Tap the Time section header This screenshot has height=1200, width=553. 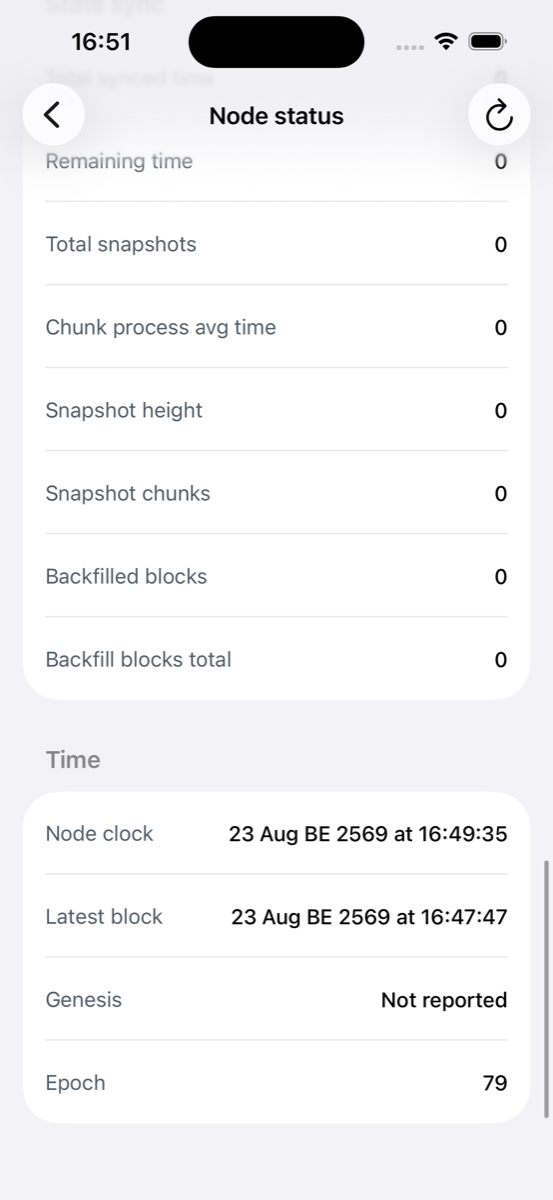point(73,760)
